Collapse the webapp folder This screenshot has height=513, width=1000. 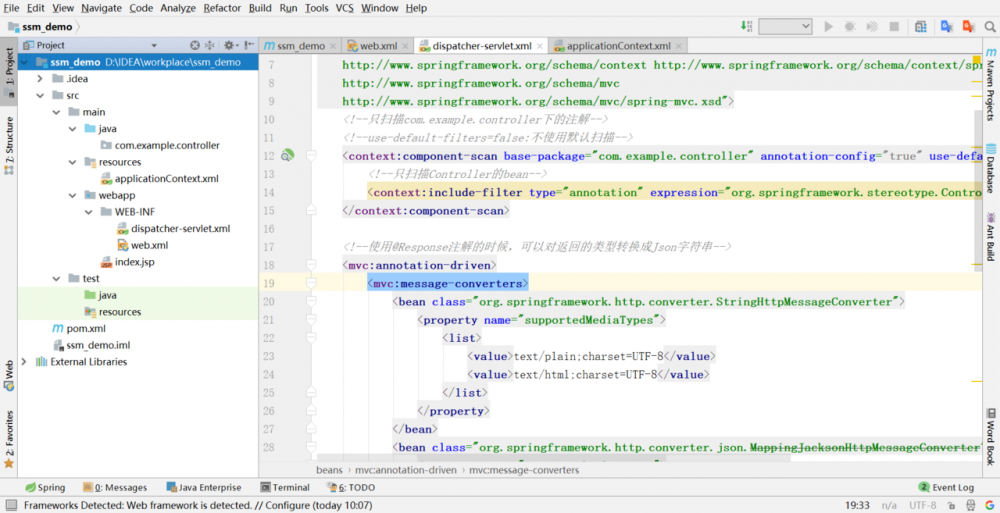click(x=71, y=195)
